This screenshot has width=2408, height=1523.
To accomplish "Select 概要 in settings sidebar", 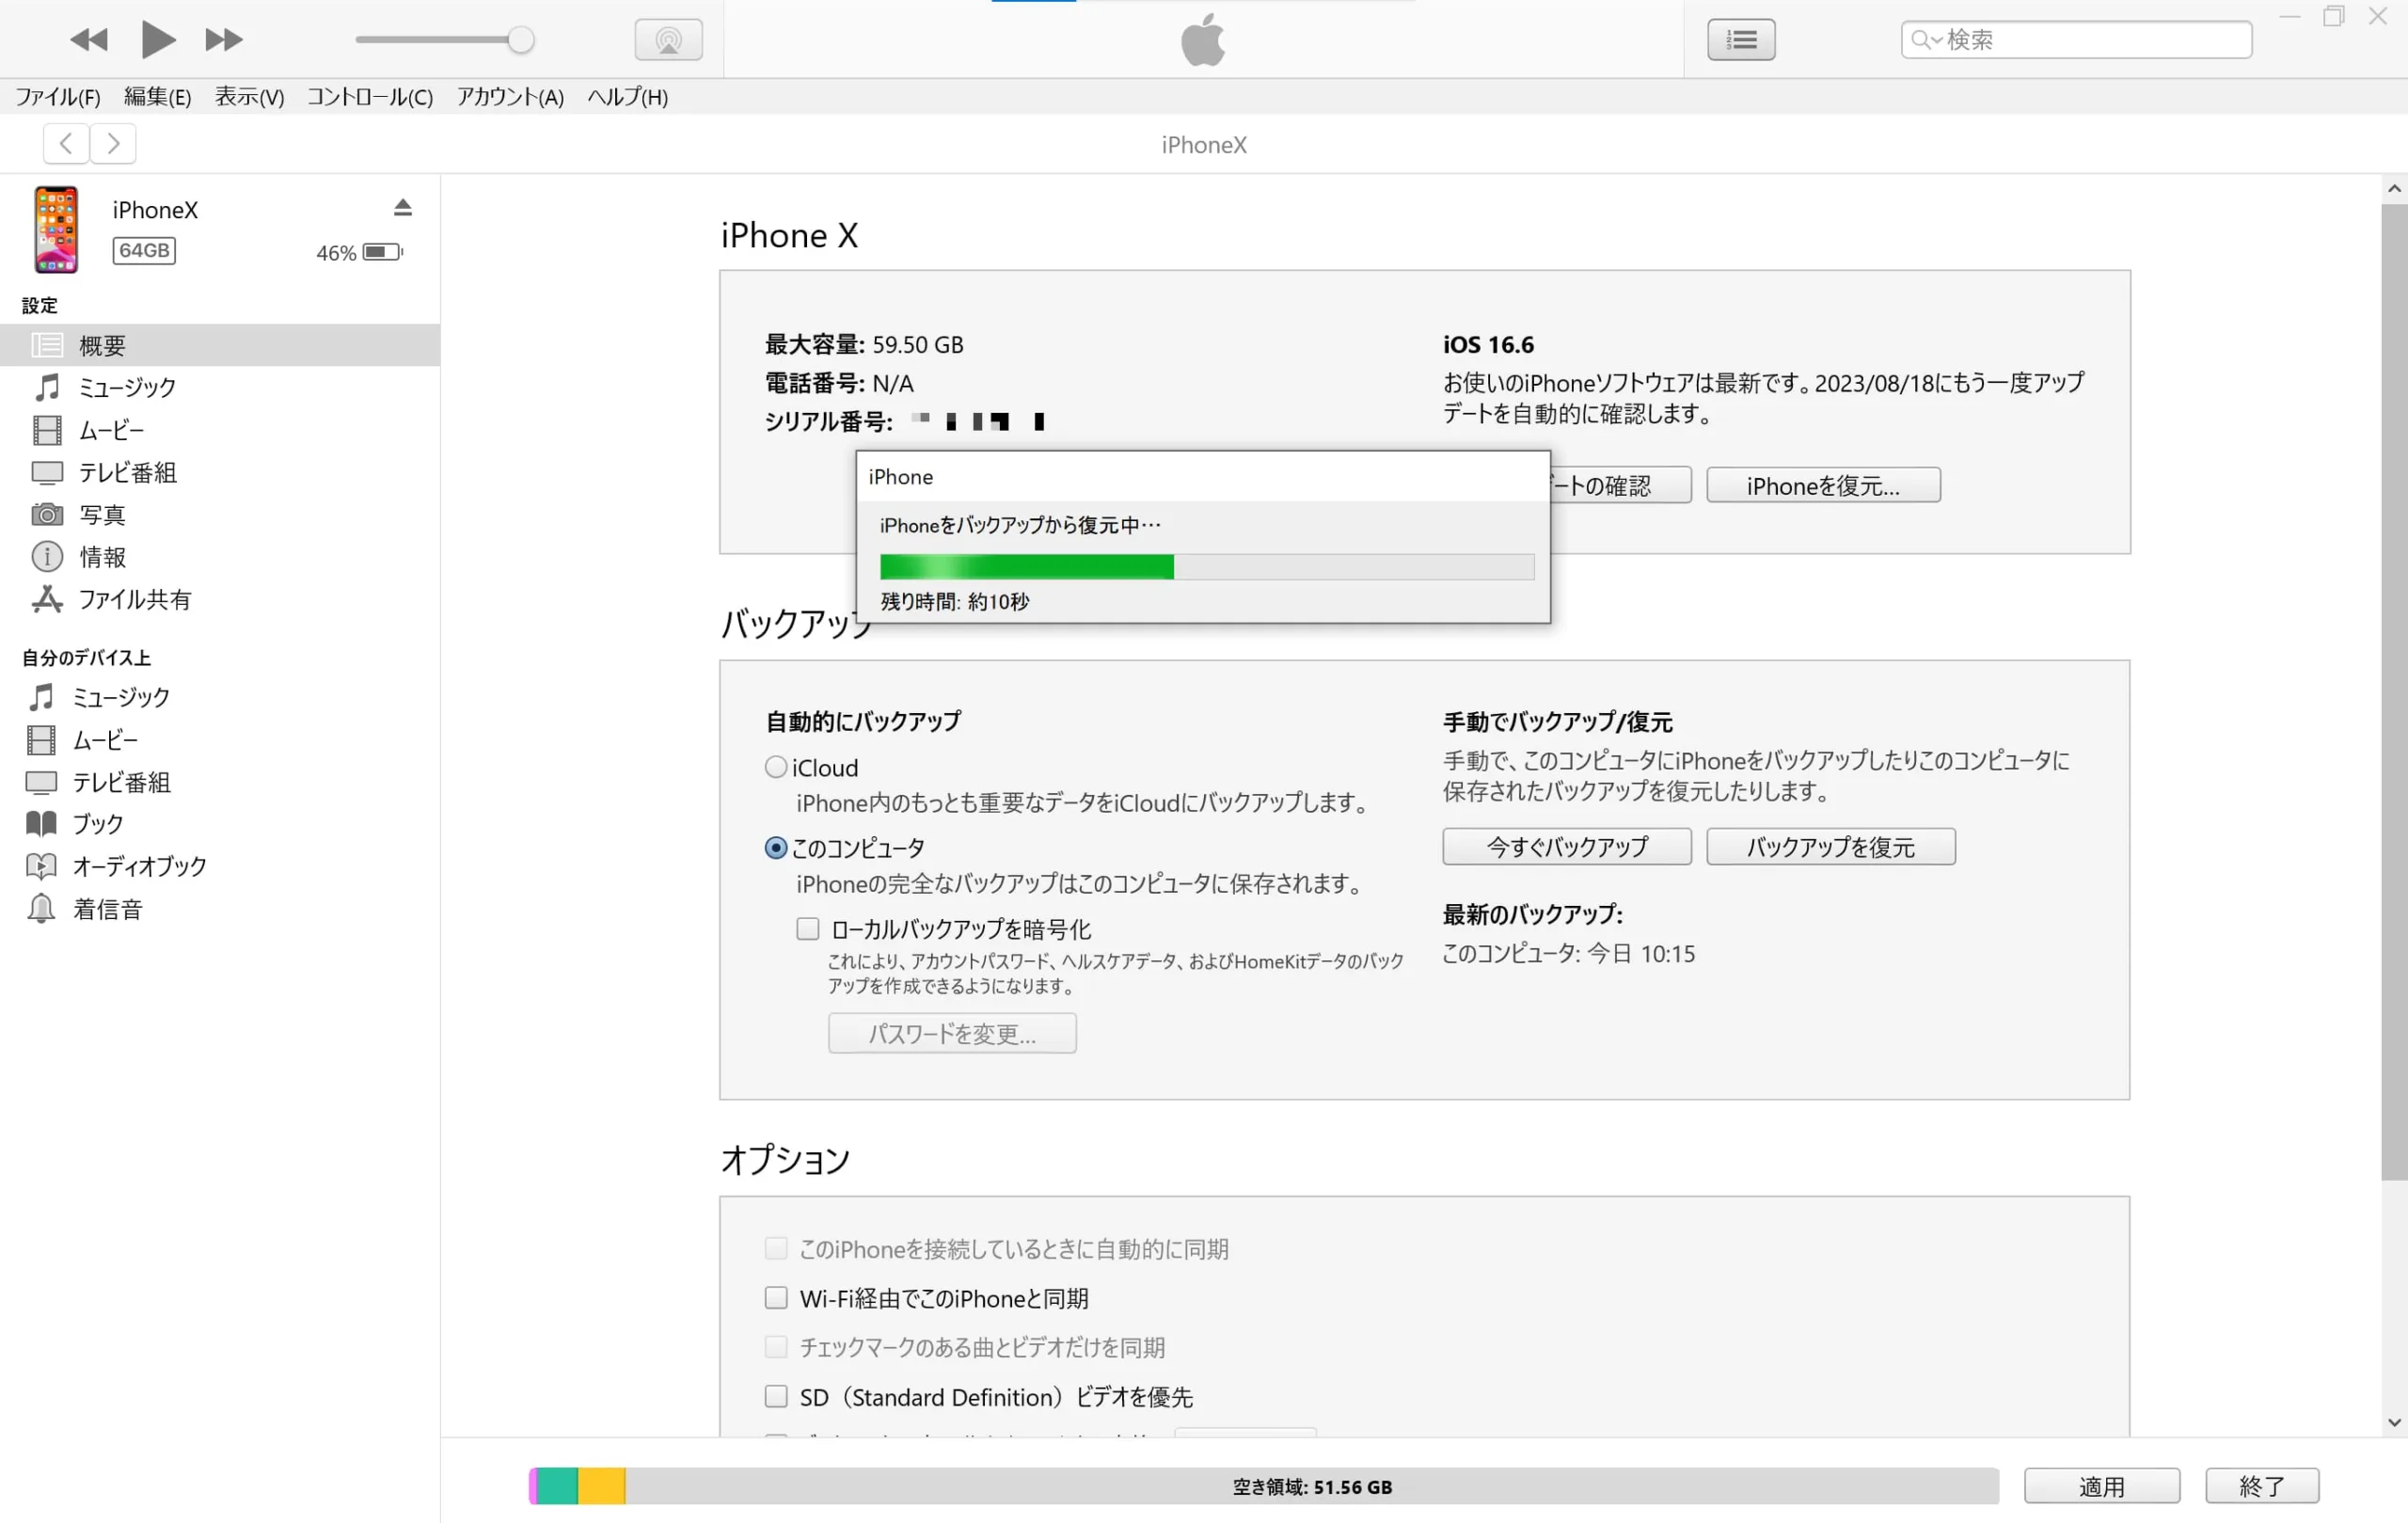I will (220, 345).
